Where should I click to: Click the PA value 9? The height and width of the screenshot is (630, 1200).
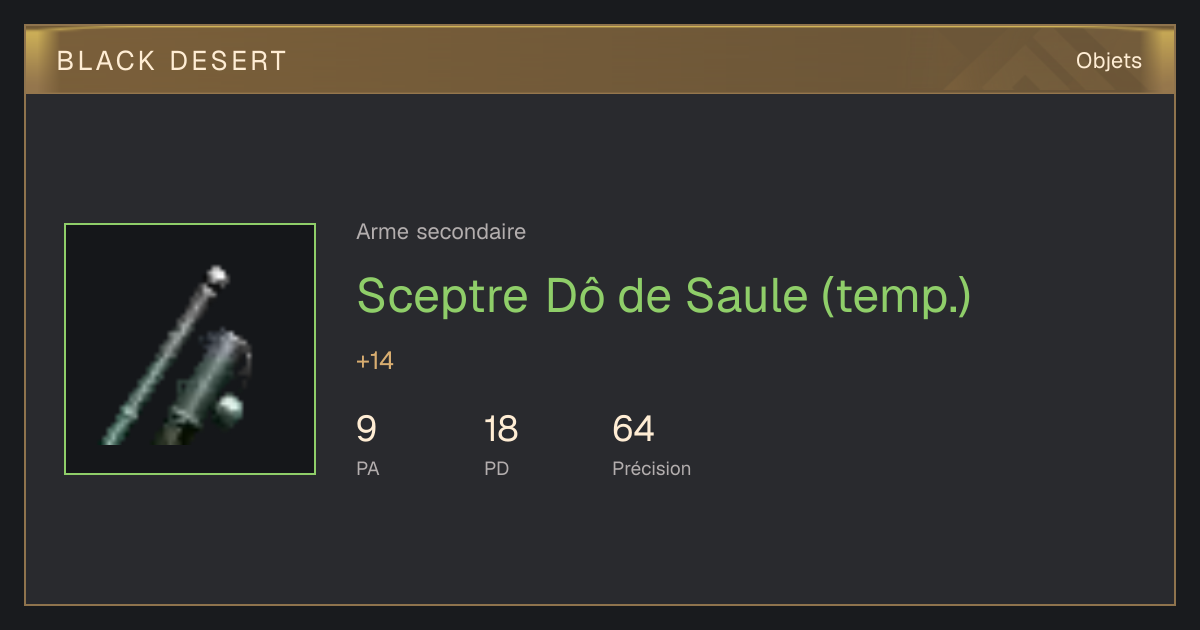[366, 429]
